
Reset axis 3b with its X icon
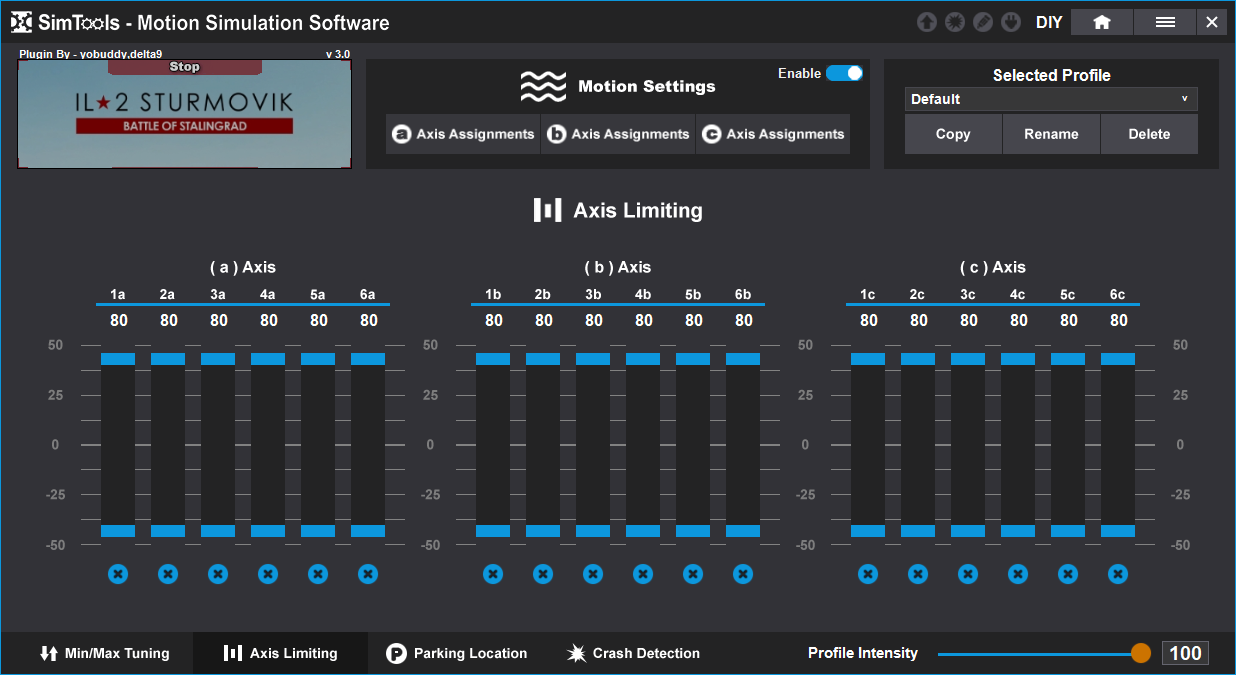tap(593, 574)
